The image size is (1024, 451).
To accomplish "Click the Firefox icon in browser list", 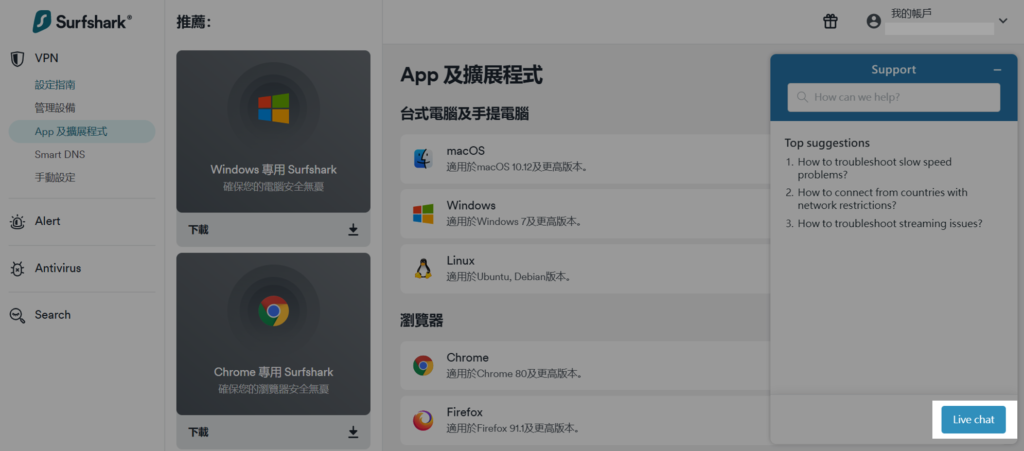I will pos(423,420).
